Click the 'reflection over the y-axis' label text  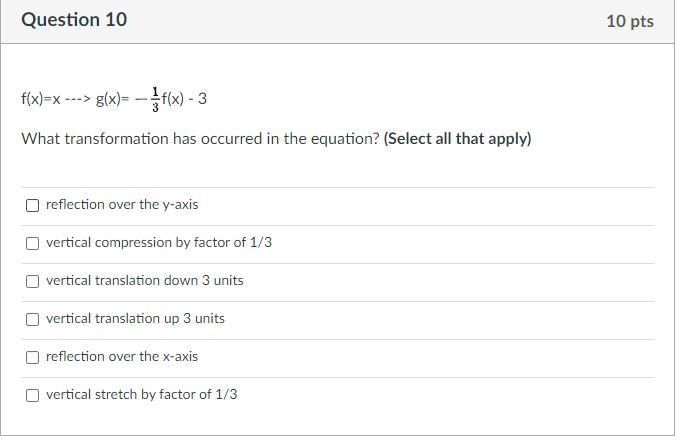click(x=122, y=205)
